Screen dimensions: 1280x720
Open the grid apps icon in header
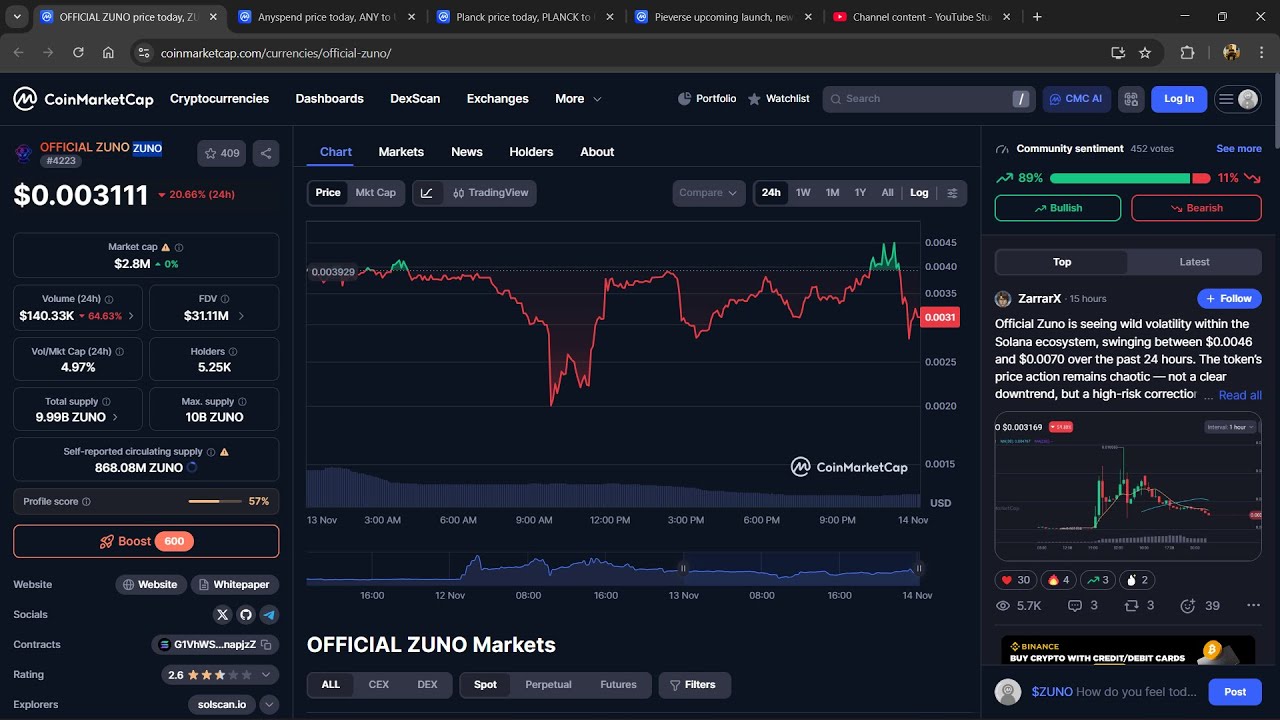pyautogui.click(x=1131, y=99)
